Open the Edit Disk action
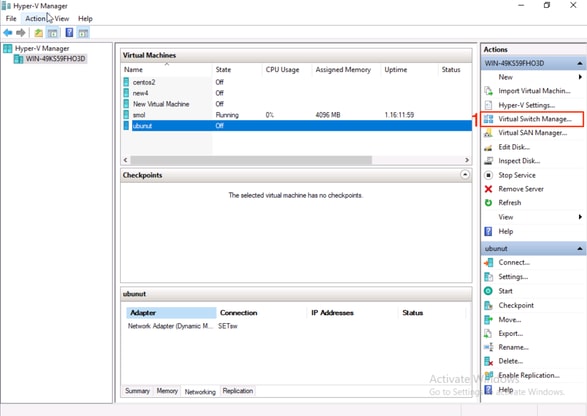Viewport: 587px width, 416px height. point(514,147)
